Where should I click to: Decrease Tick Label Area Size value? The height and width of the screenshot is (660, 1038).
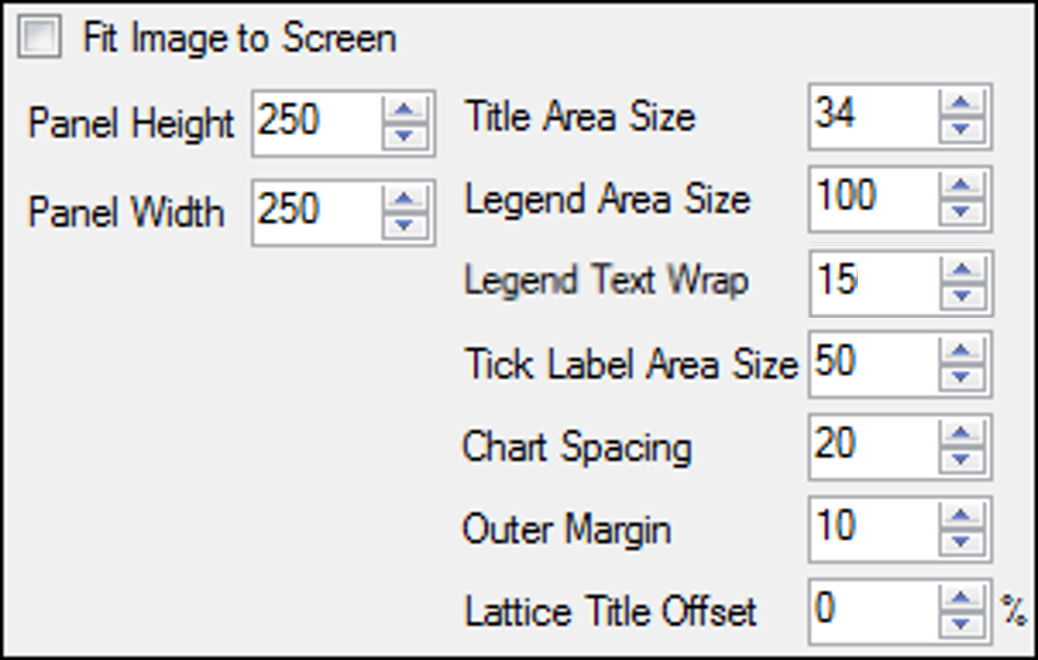(962, 377)
